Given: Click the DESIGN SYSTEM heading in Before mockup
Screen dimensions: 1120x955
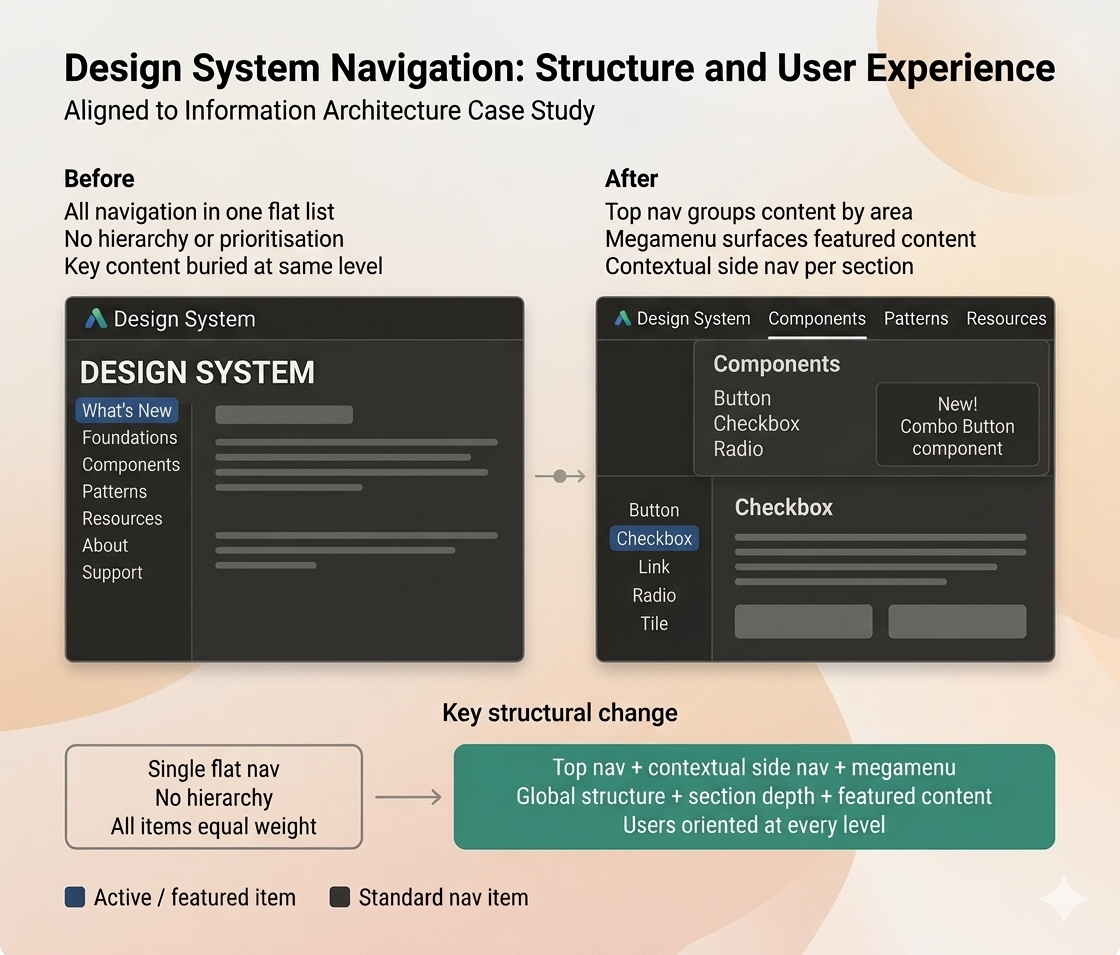Looking at the screenshot, I should (x=197, y=372).
